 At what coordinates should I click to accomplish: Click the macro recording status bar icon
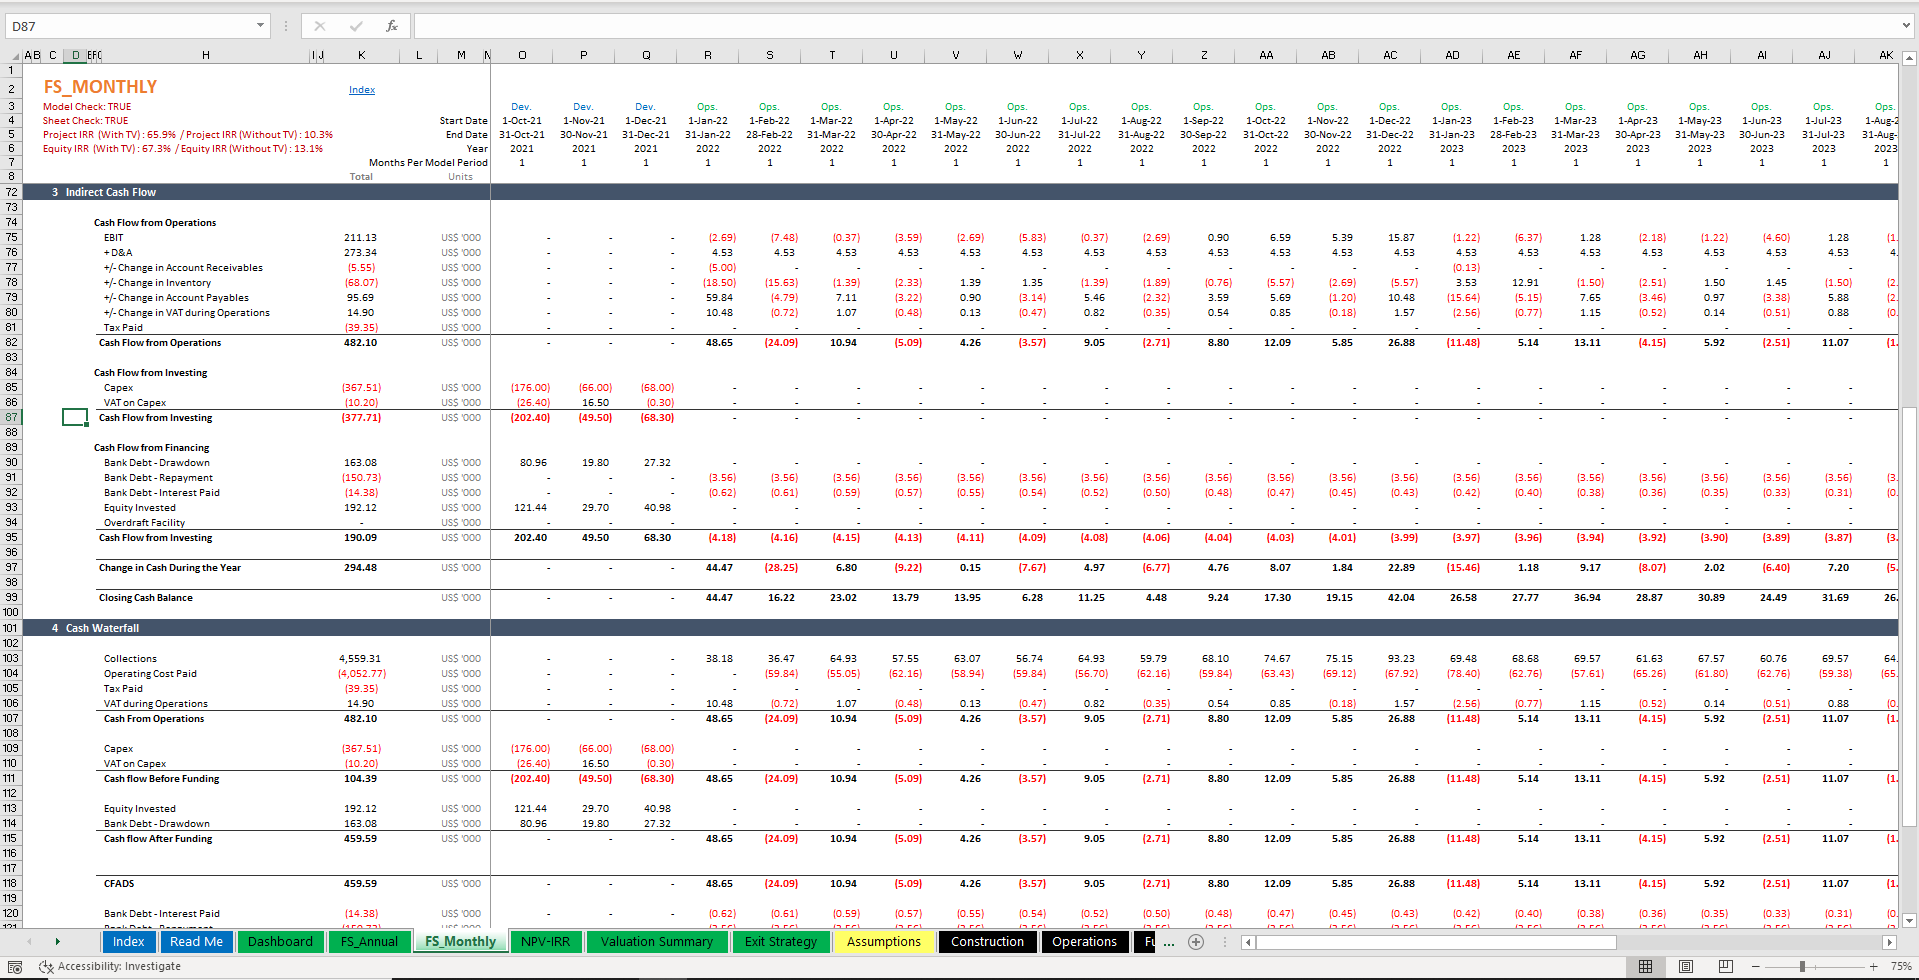tap(14, 967)
